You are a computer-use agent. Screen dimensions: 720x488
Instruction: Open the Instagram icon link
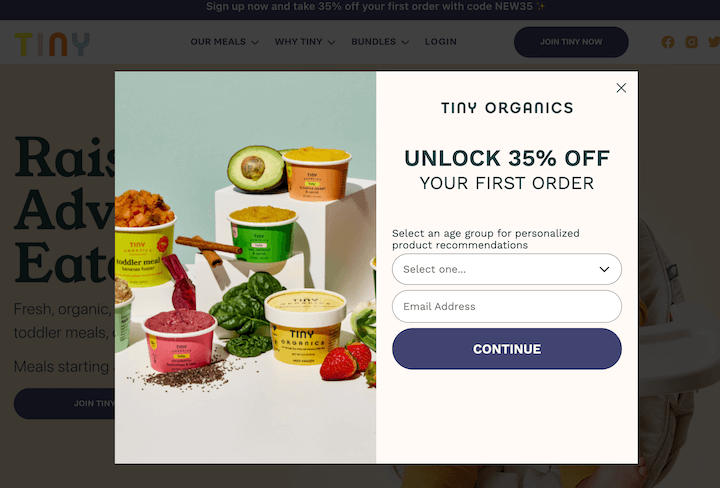691,42
